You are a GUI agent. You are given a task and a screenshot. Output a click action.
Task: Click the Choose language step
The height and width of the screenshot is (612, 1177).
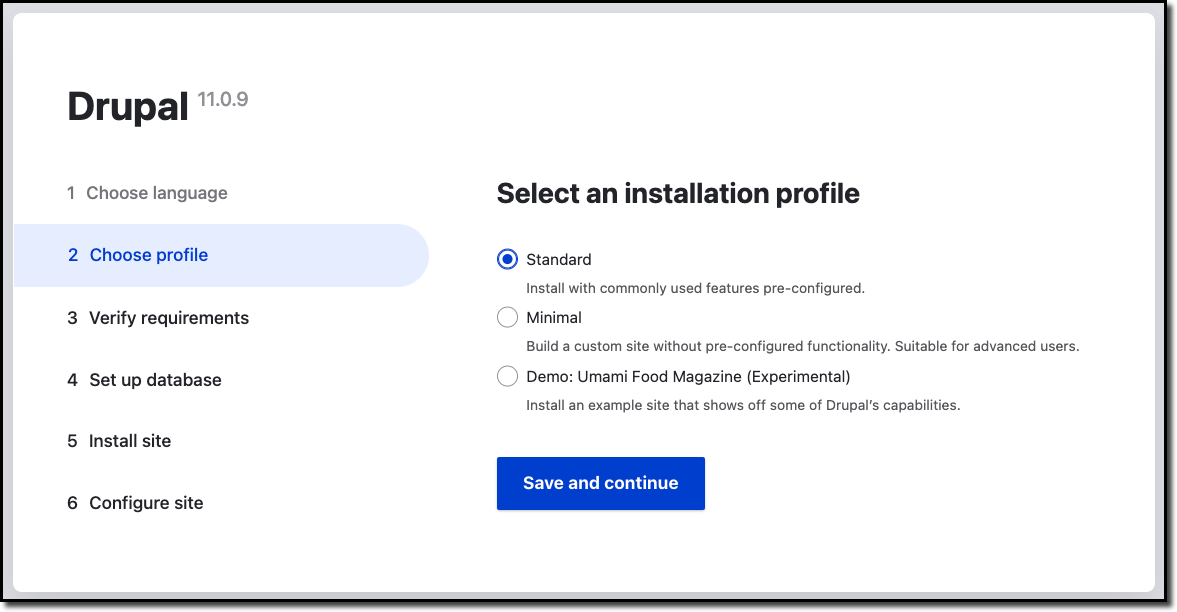pyautogui.click(x=157, y=193)
